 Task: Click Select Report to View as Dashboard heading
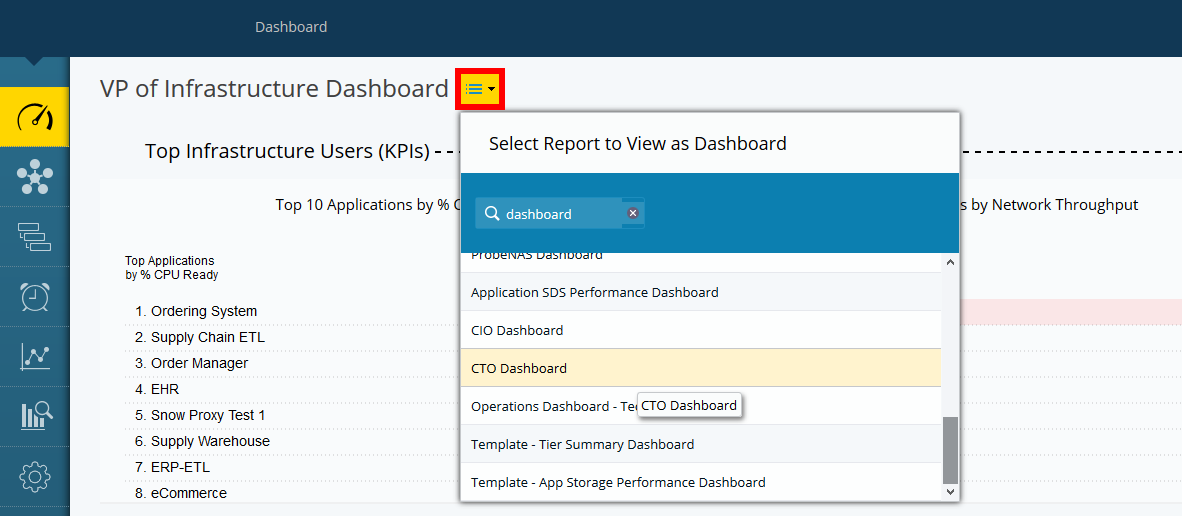(x=638, y=143)
